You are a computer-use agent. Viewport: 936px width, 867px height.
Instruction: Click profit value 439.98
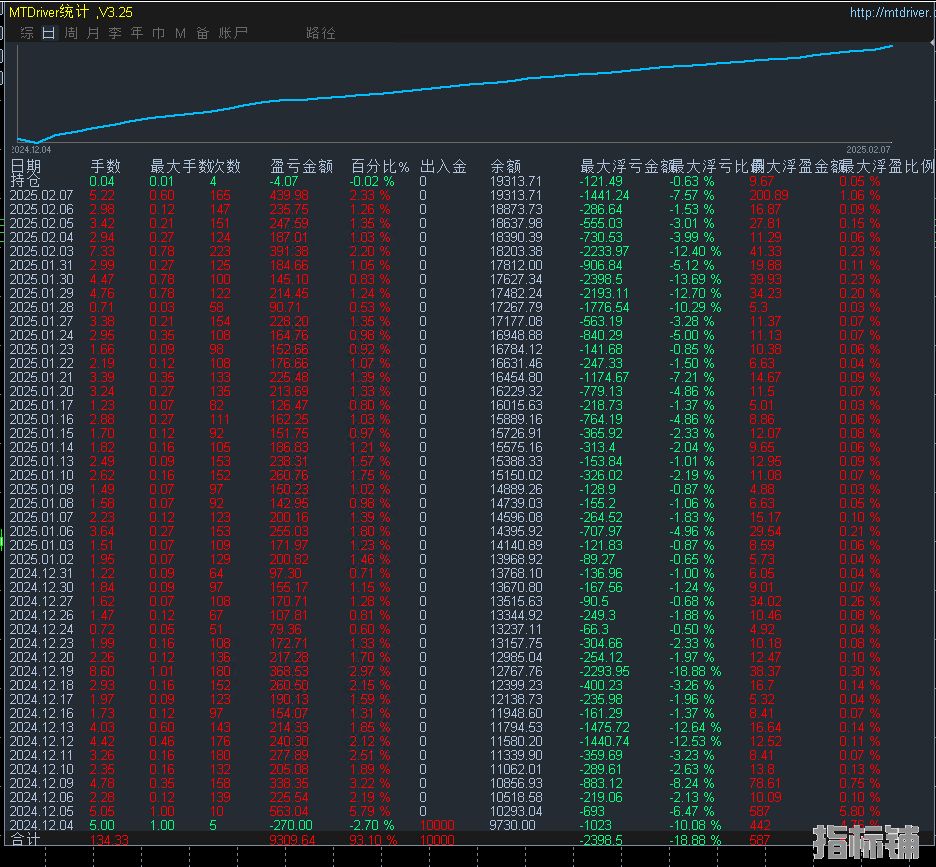[290, 195]
